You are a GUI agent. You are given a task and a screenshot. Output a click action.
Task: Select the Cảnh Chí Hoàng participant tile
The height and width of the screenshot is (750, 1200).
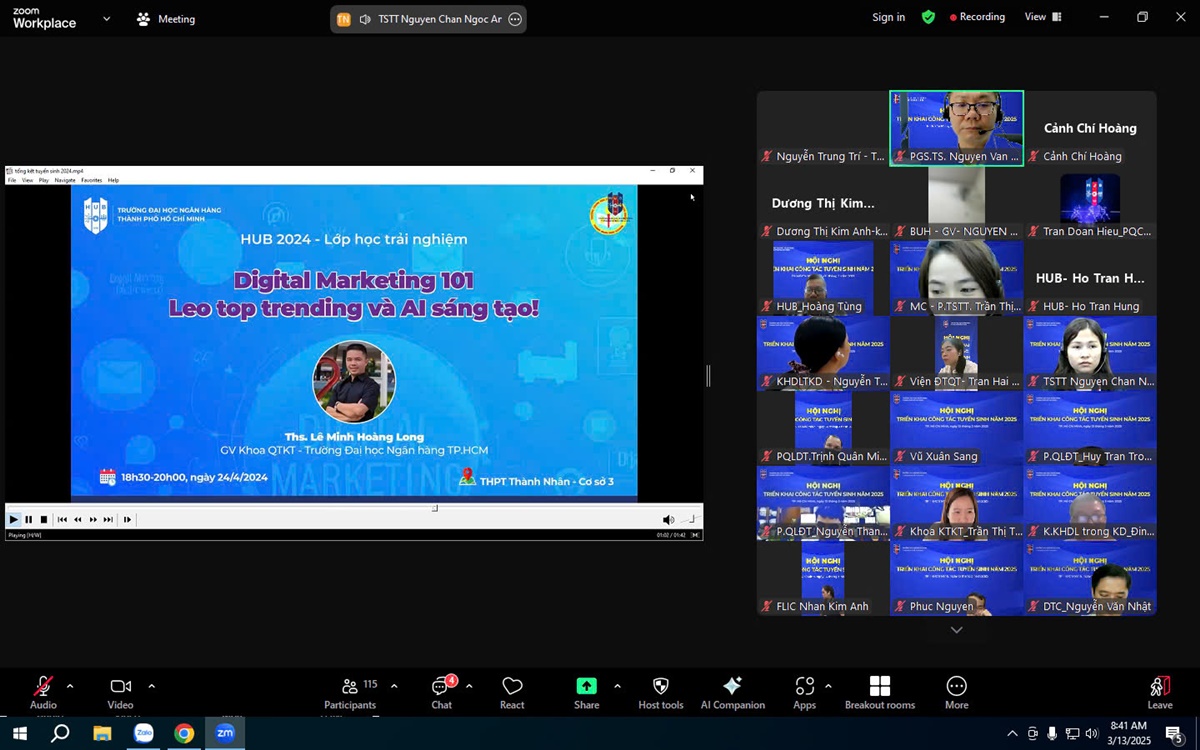1090,128
